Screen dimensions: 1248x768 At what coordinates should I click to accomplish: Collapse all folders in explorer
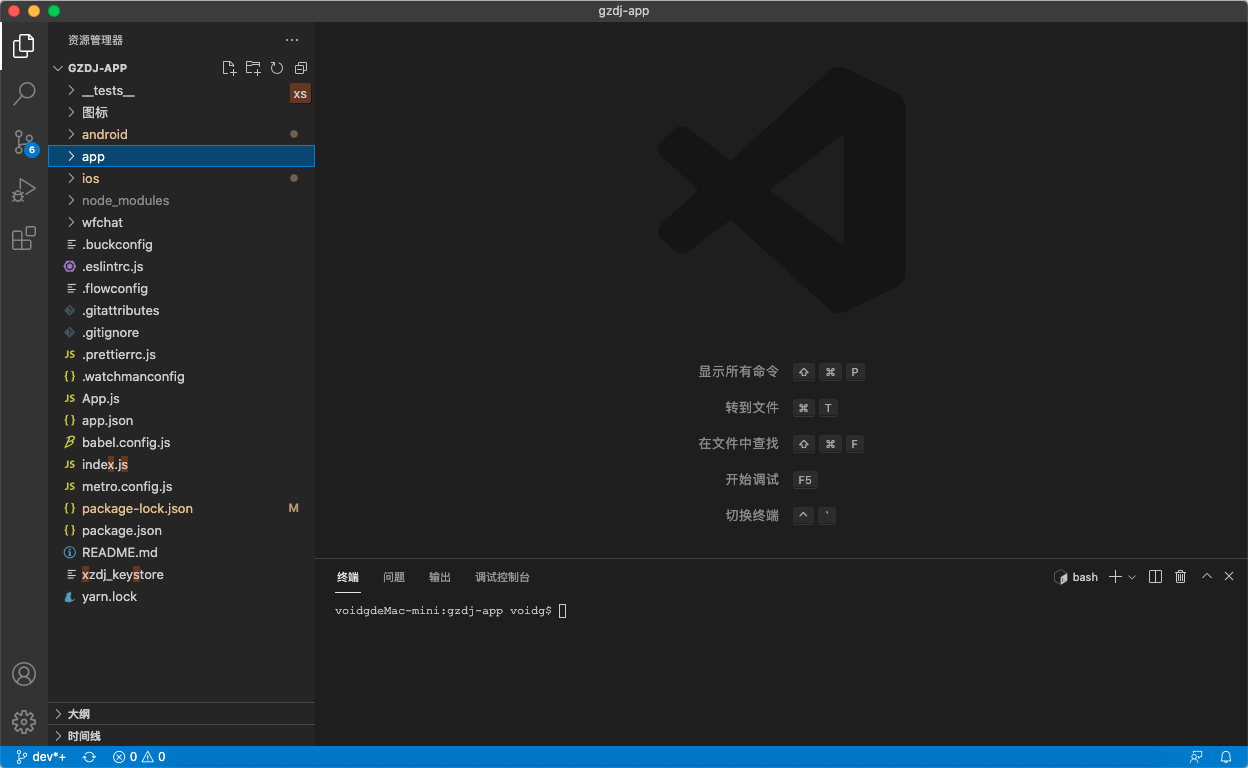coord(301,68)
